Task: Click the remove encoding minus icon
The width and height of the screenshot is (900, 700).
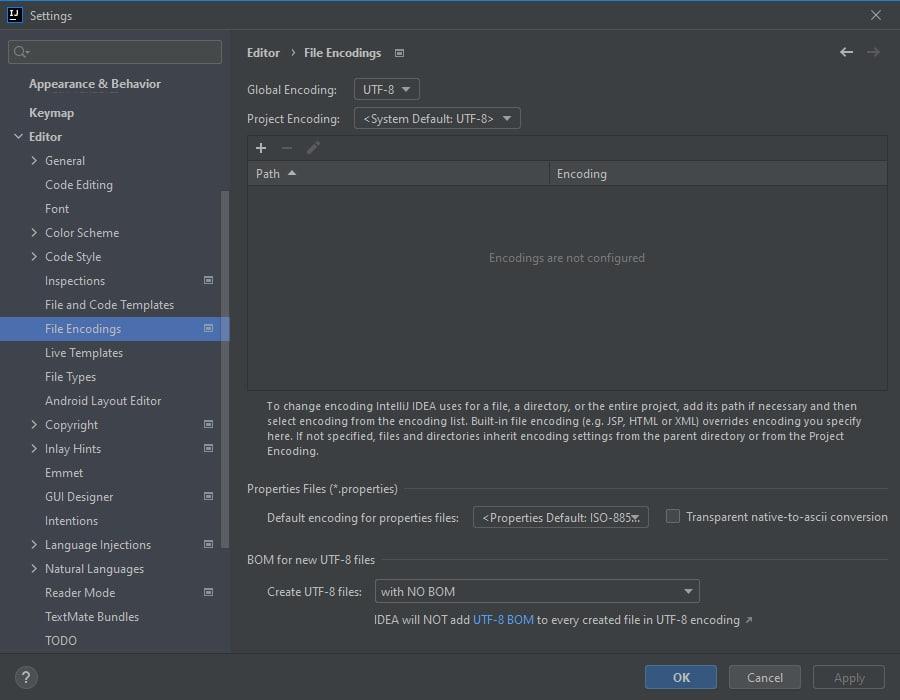Action: point(287,148)
